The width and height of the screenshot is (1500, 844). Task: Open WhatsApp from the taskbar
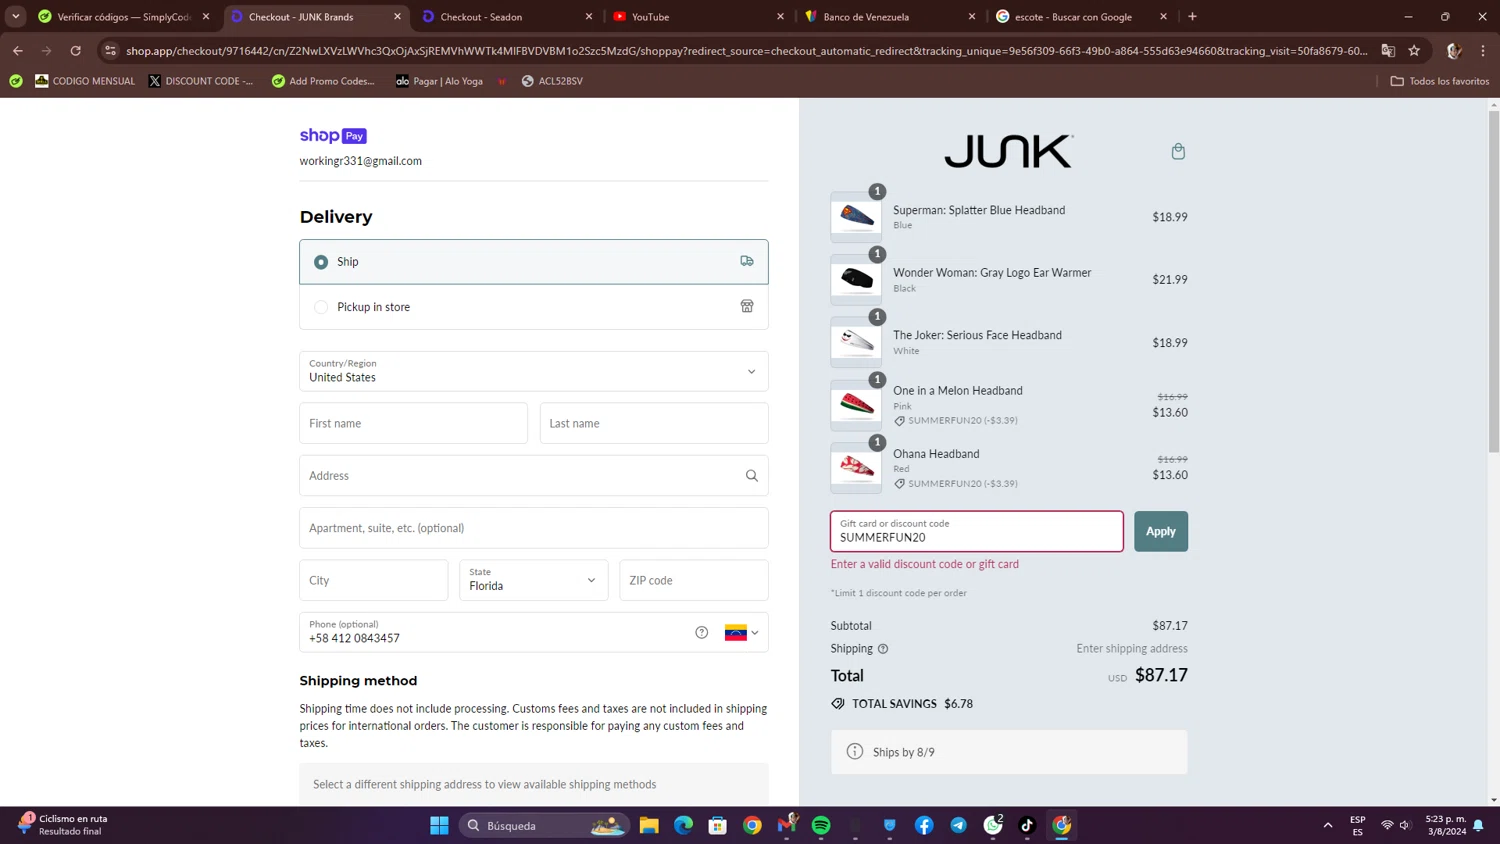point(993,826)
